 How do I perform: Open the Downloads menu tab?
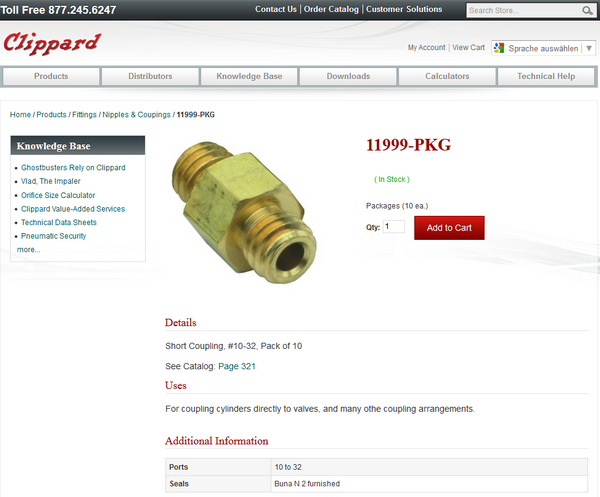click(348, 76)
